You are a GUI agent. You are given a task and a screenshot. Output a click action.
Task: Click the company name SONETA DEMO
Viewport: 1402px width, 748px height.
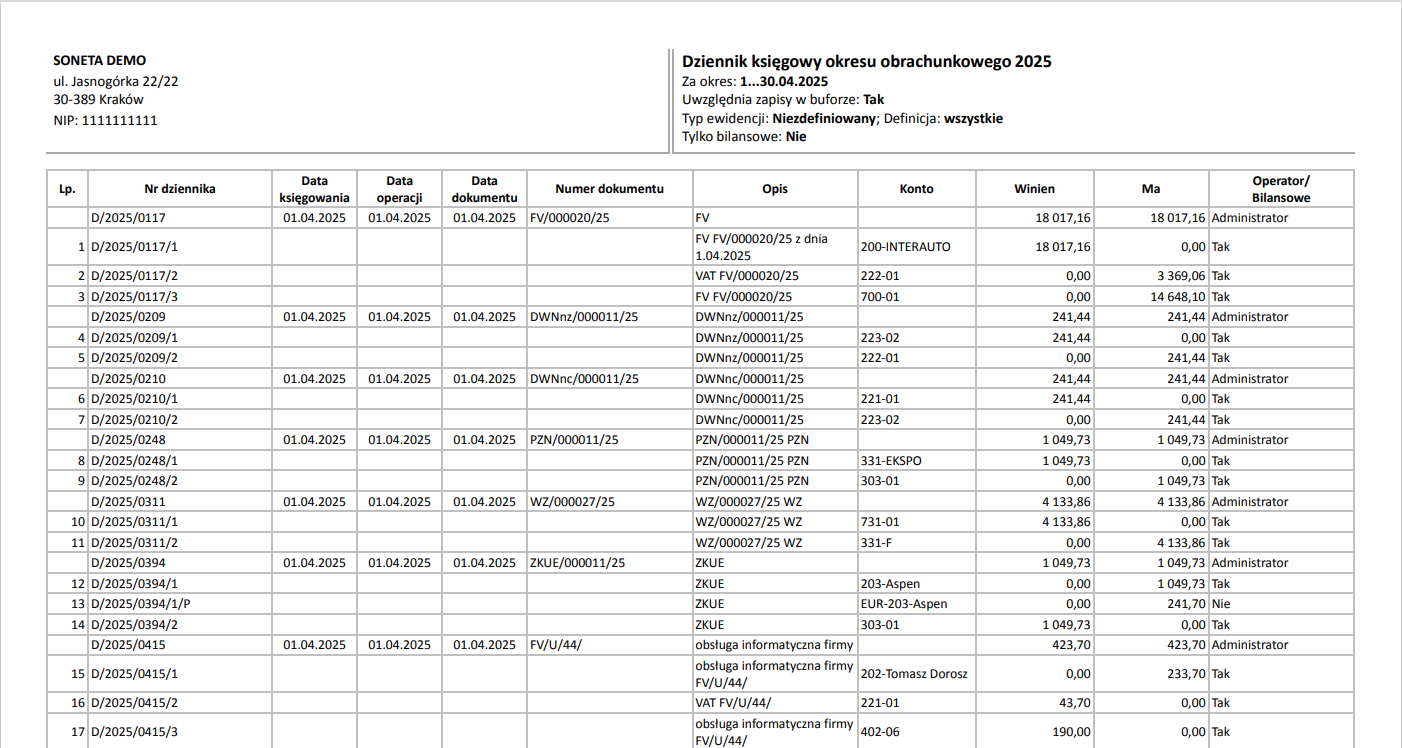tap(99, 60)
